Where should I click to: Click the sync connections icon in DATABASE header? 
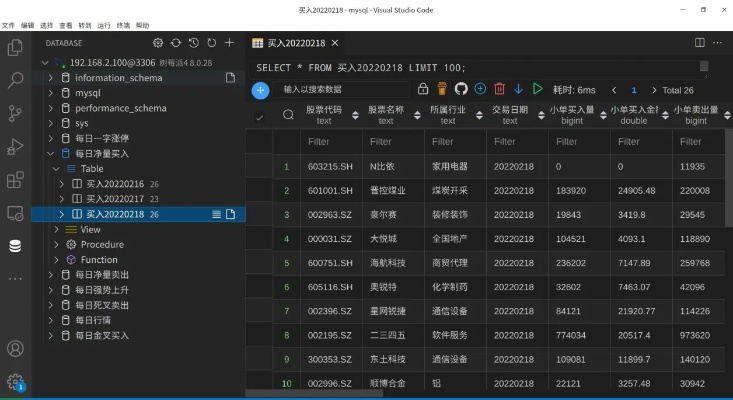pyautogui.click(x=176, y=43)
